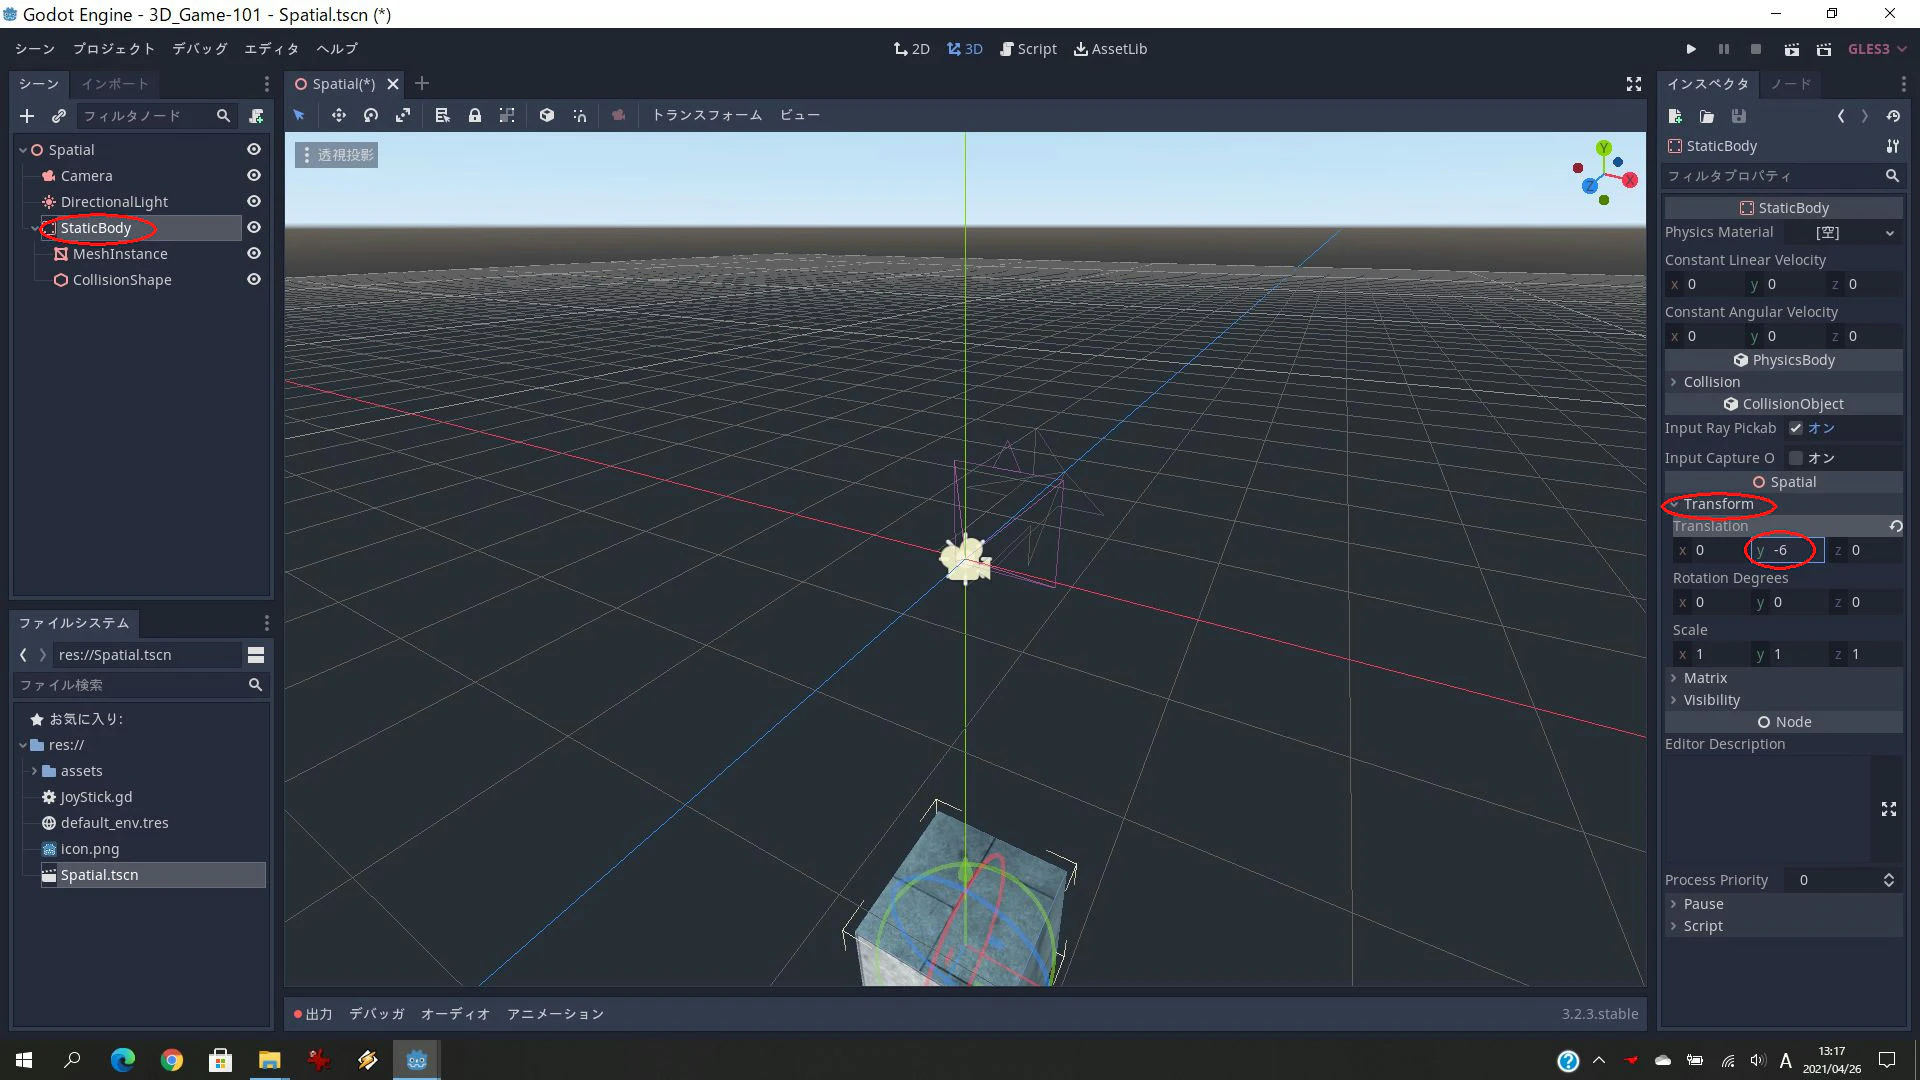
Task: Click the Translation y value field
Action: point(1787,550)
